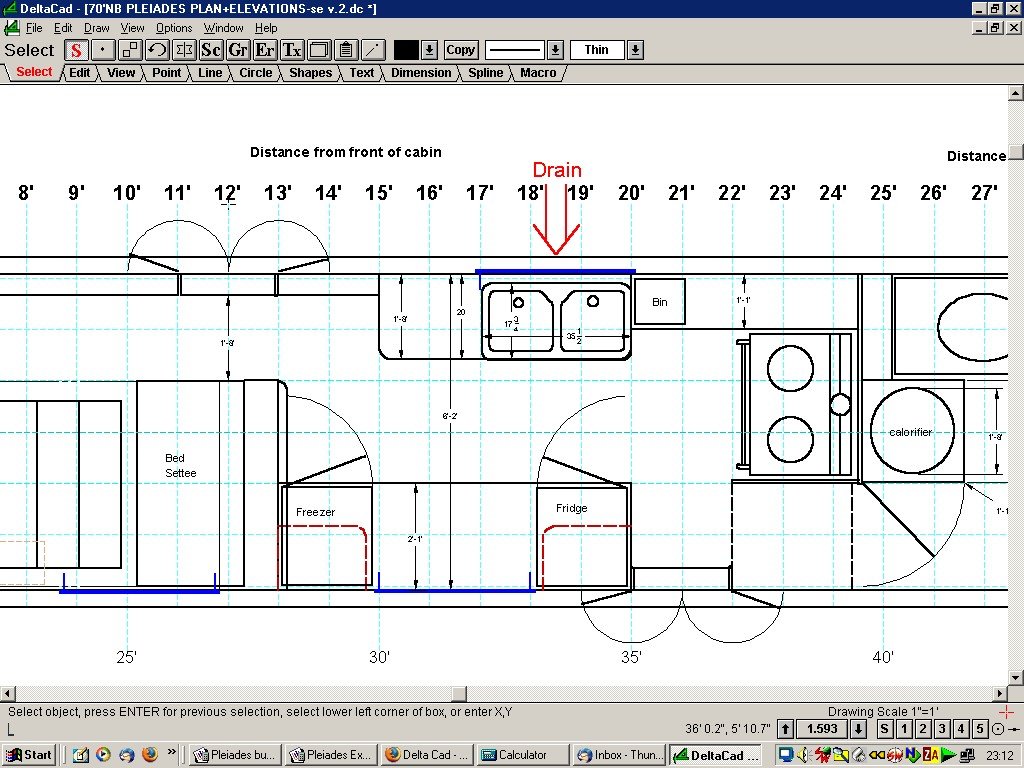
Task: Select the Sc scale tool
Action: coord(210,50)
